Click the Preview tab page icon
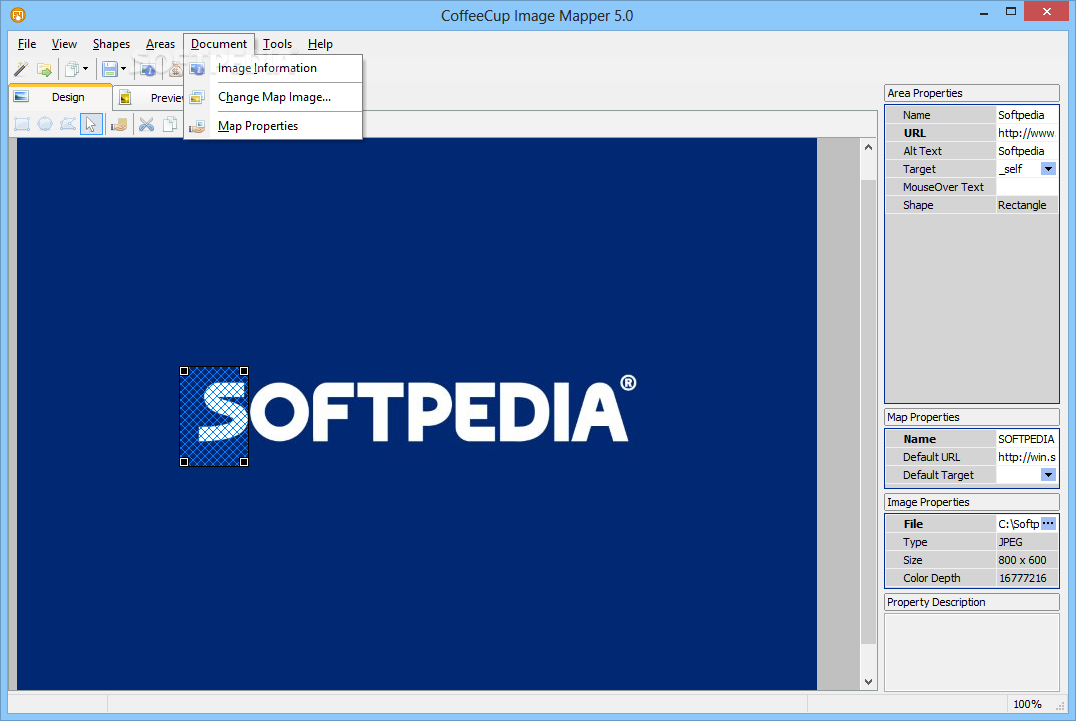1076x721 pixels. click(125, 98)
